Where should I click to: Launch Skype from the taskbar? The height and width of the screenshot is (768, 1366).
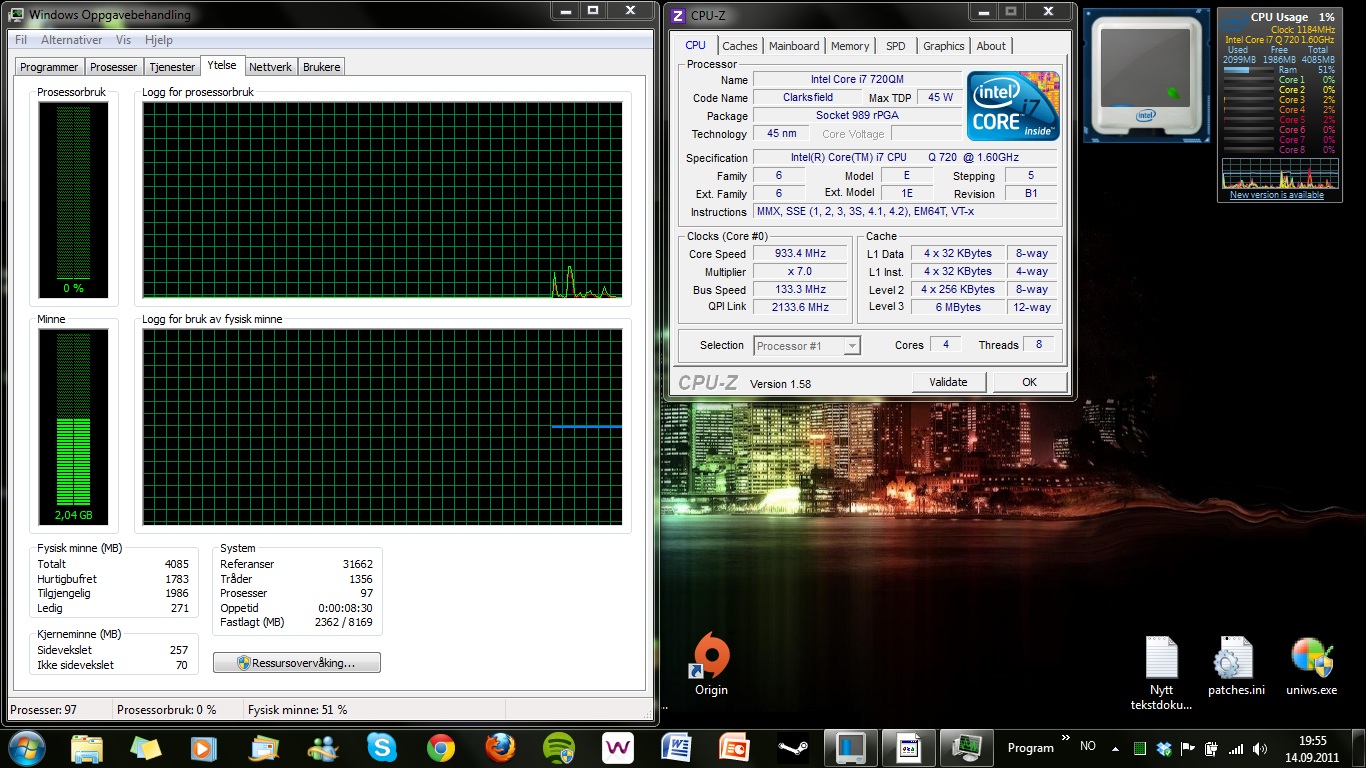point(381,747)
